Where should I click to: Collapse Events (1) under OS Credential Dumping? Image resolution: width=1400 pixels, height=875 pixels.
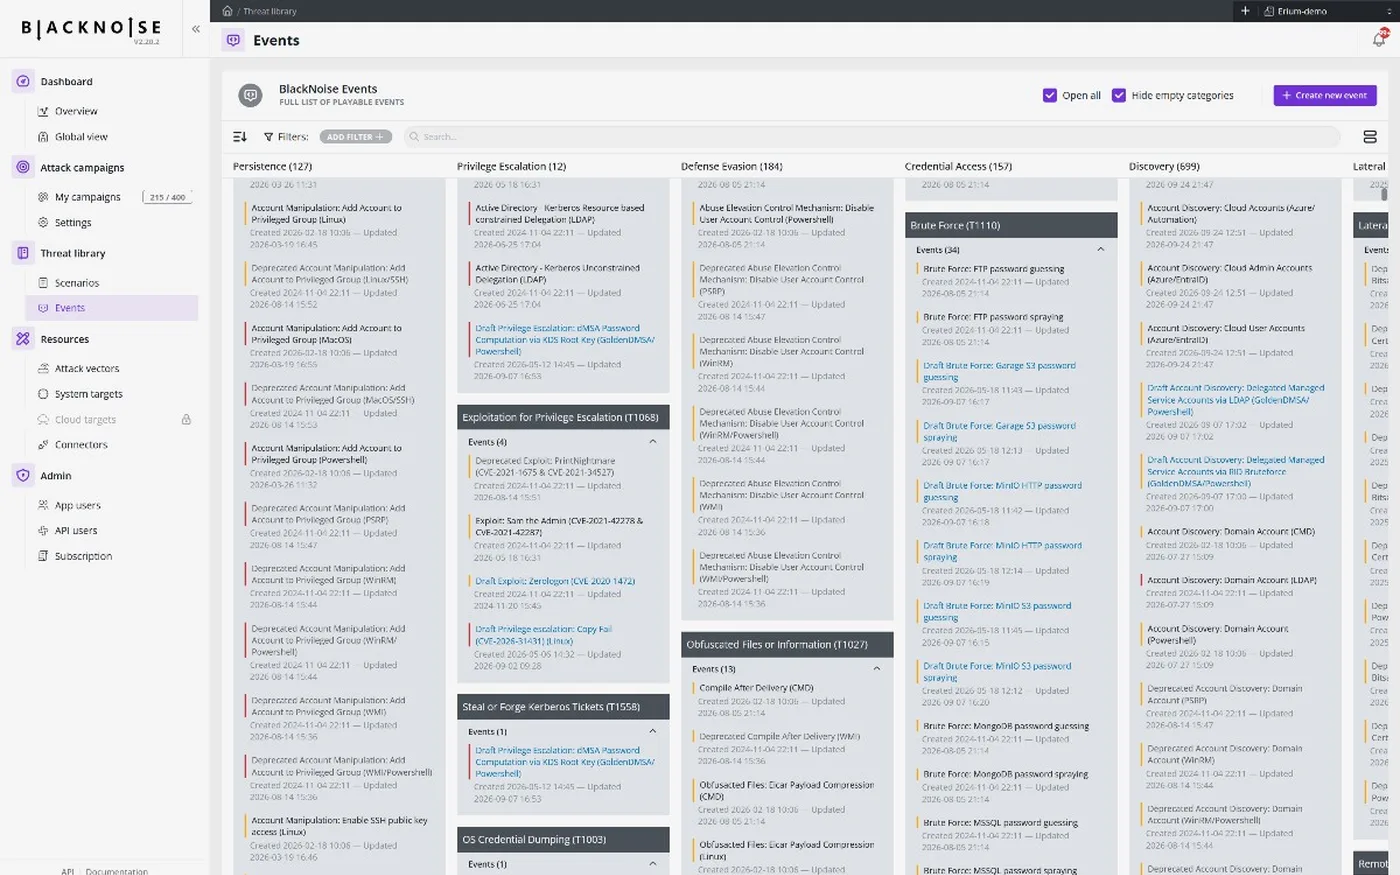click(x=653, y=864)
